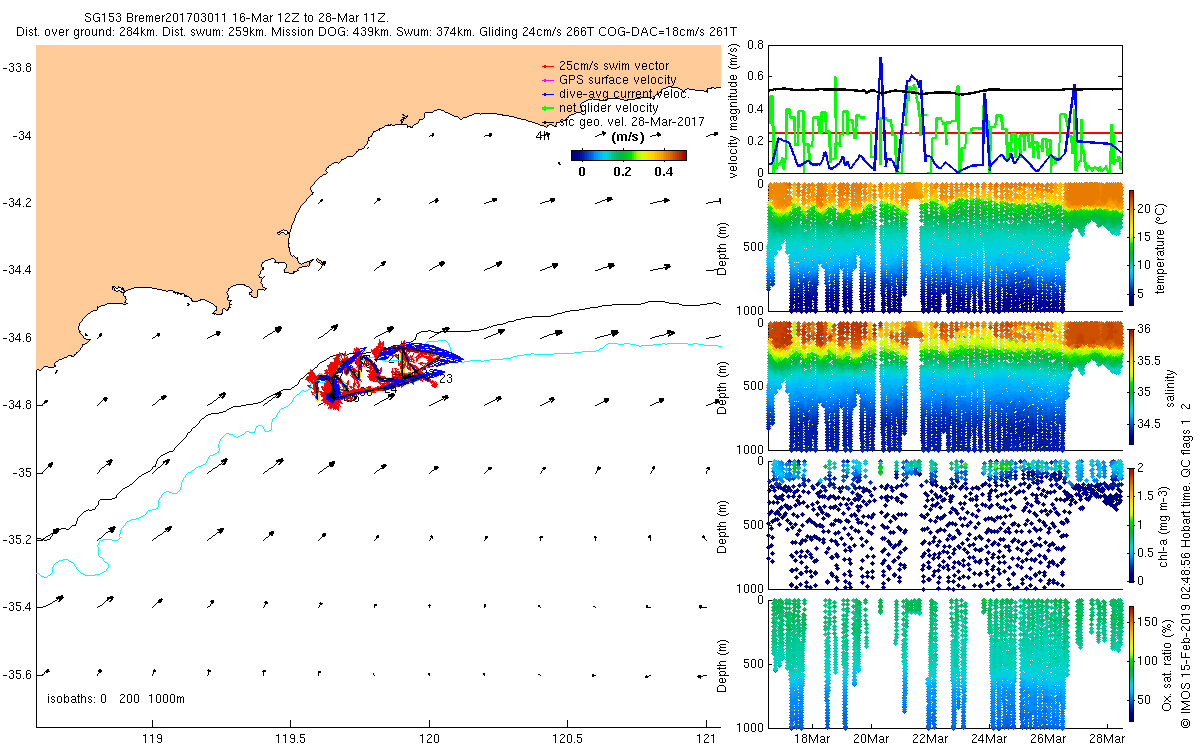Screen dimensions: 1200x750
Task: Click the velocity magnitude time-series plot
Action: (x=945, y=108)
